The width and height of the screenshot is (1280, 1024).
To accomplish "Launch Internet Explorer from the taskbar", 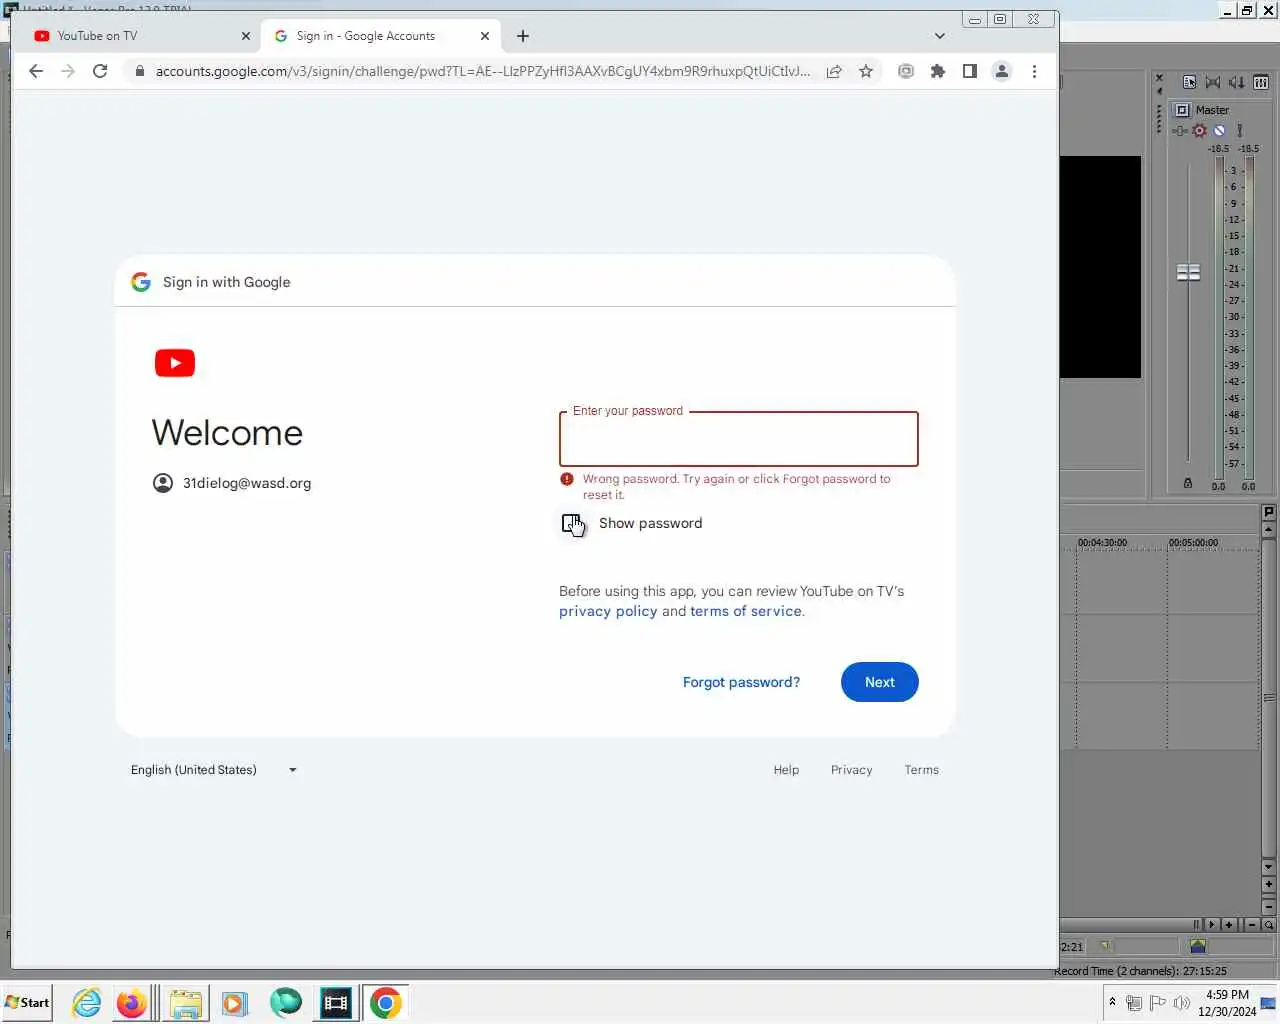I will (87, 1003).
